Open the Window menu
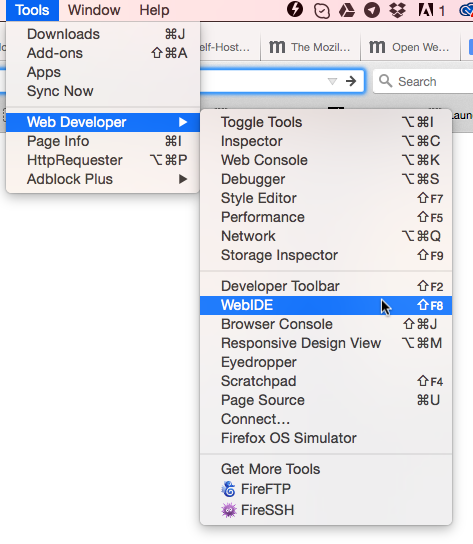Viewport: 473px width, 544px height. coord(94,10)
